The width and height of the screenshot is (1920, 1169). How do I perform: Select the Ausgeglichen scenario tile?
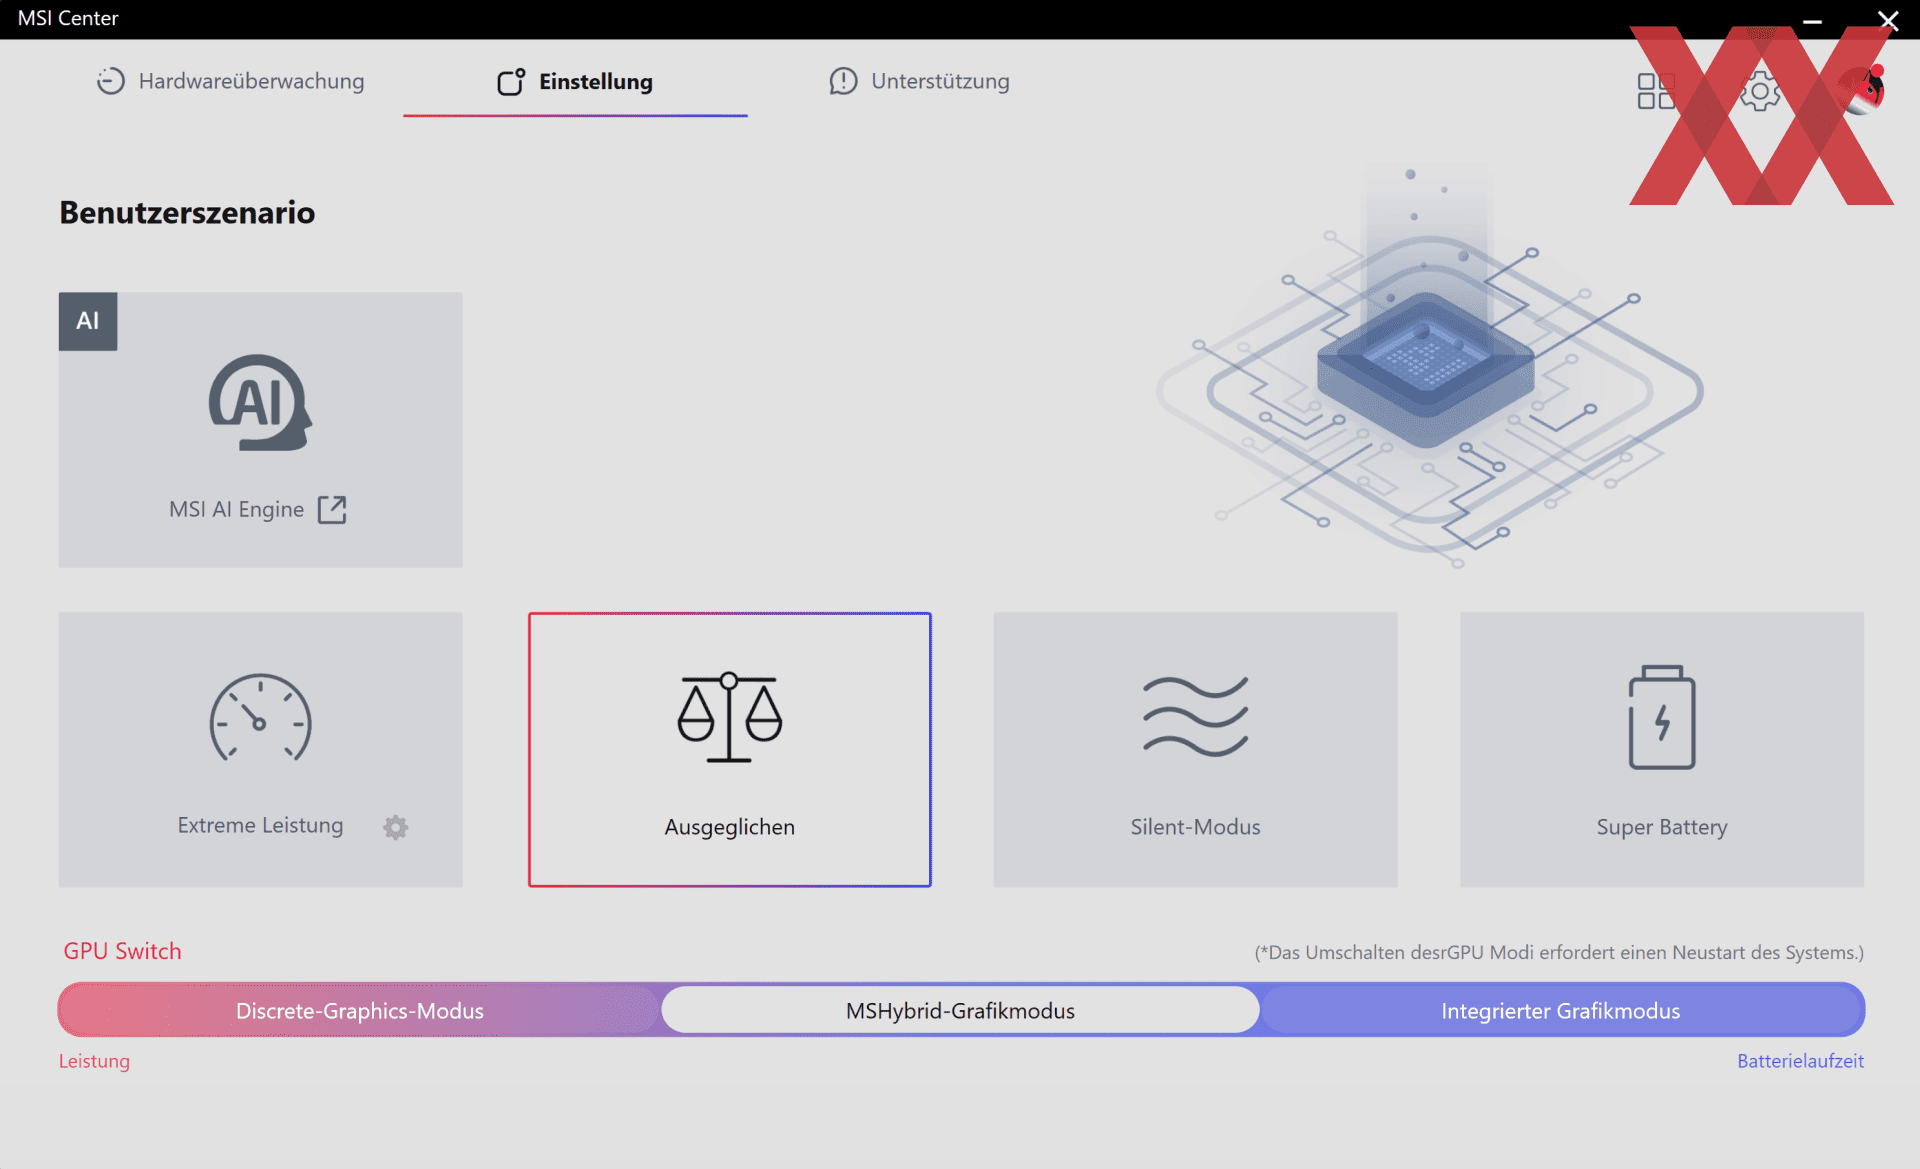coord(730,749)
